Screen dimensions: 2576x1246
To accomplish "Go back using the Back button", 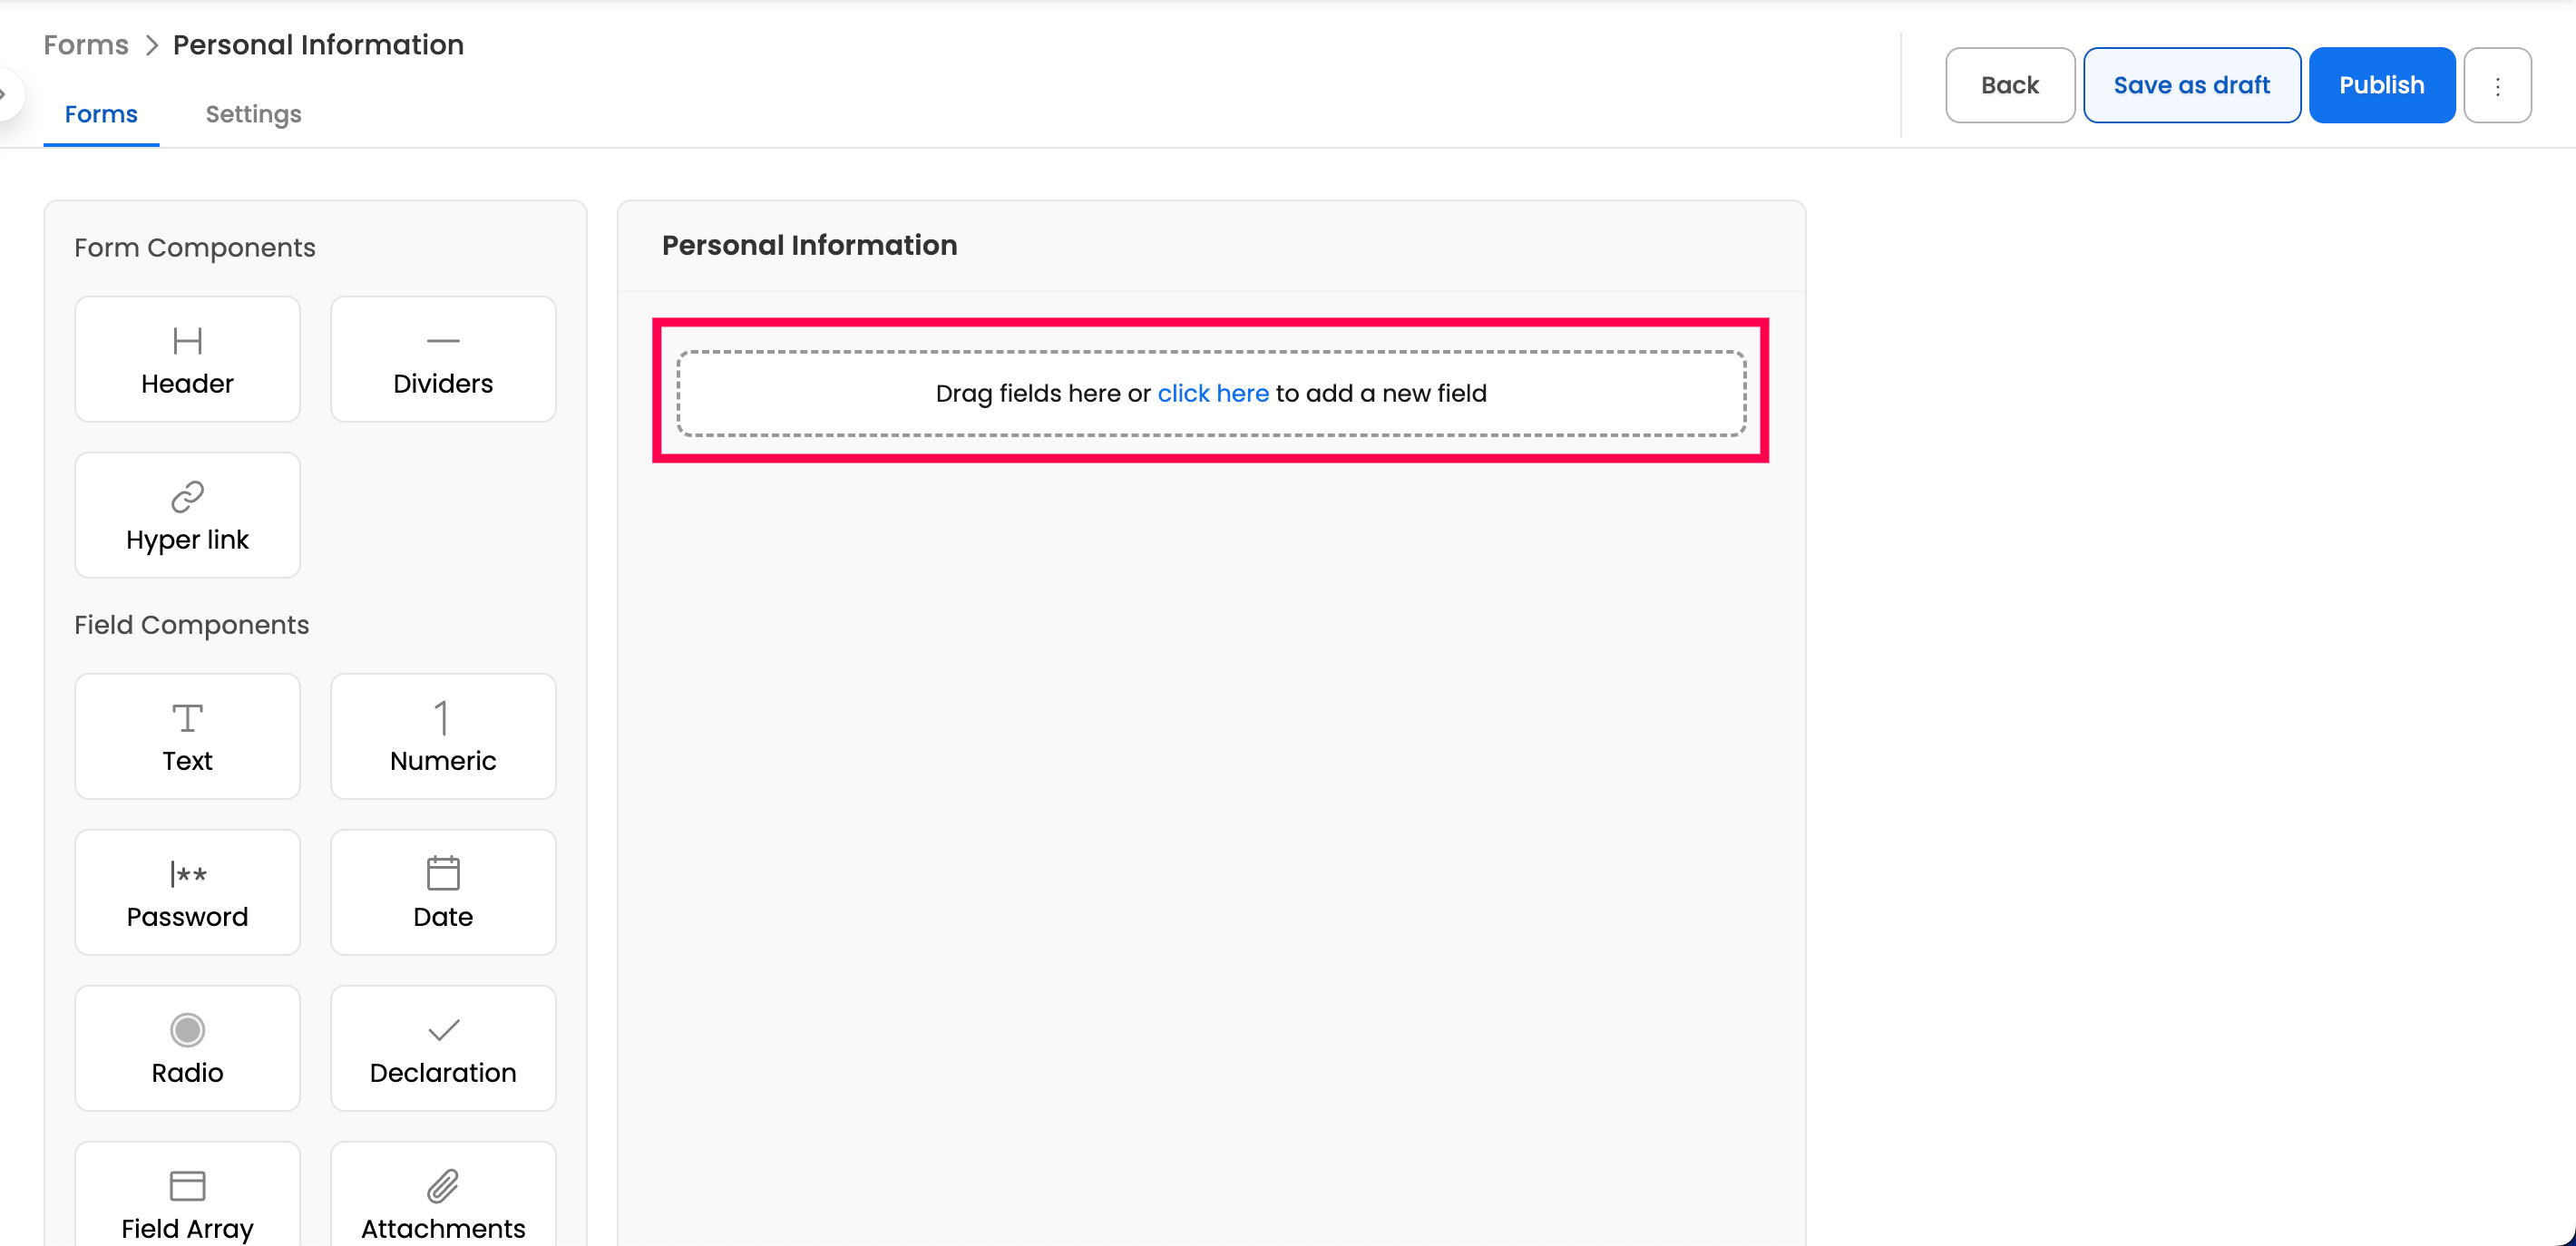I will coord(2009,86).
